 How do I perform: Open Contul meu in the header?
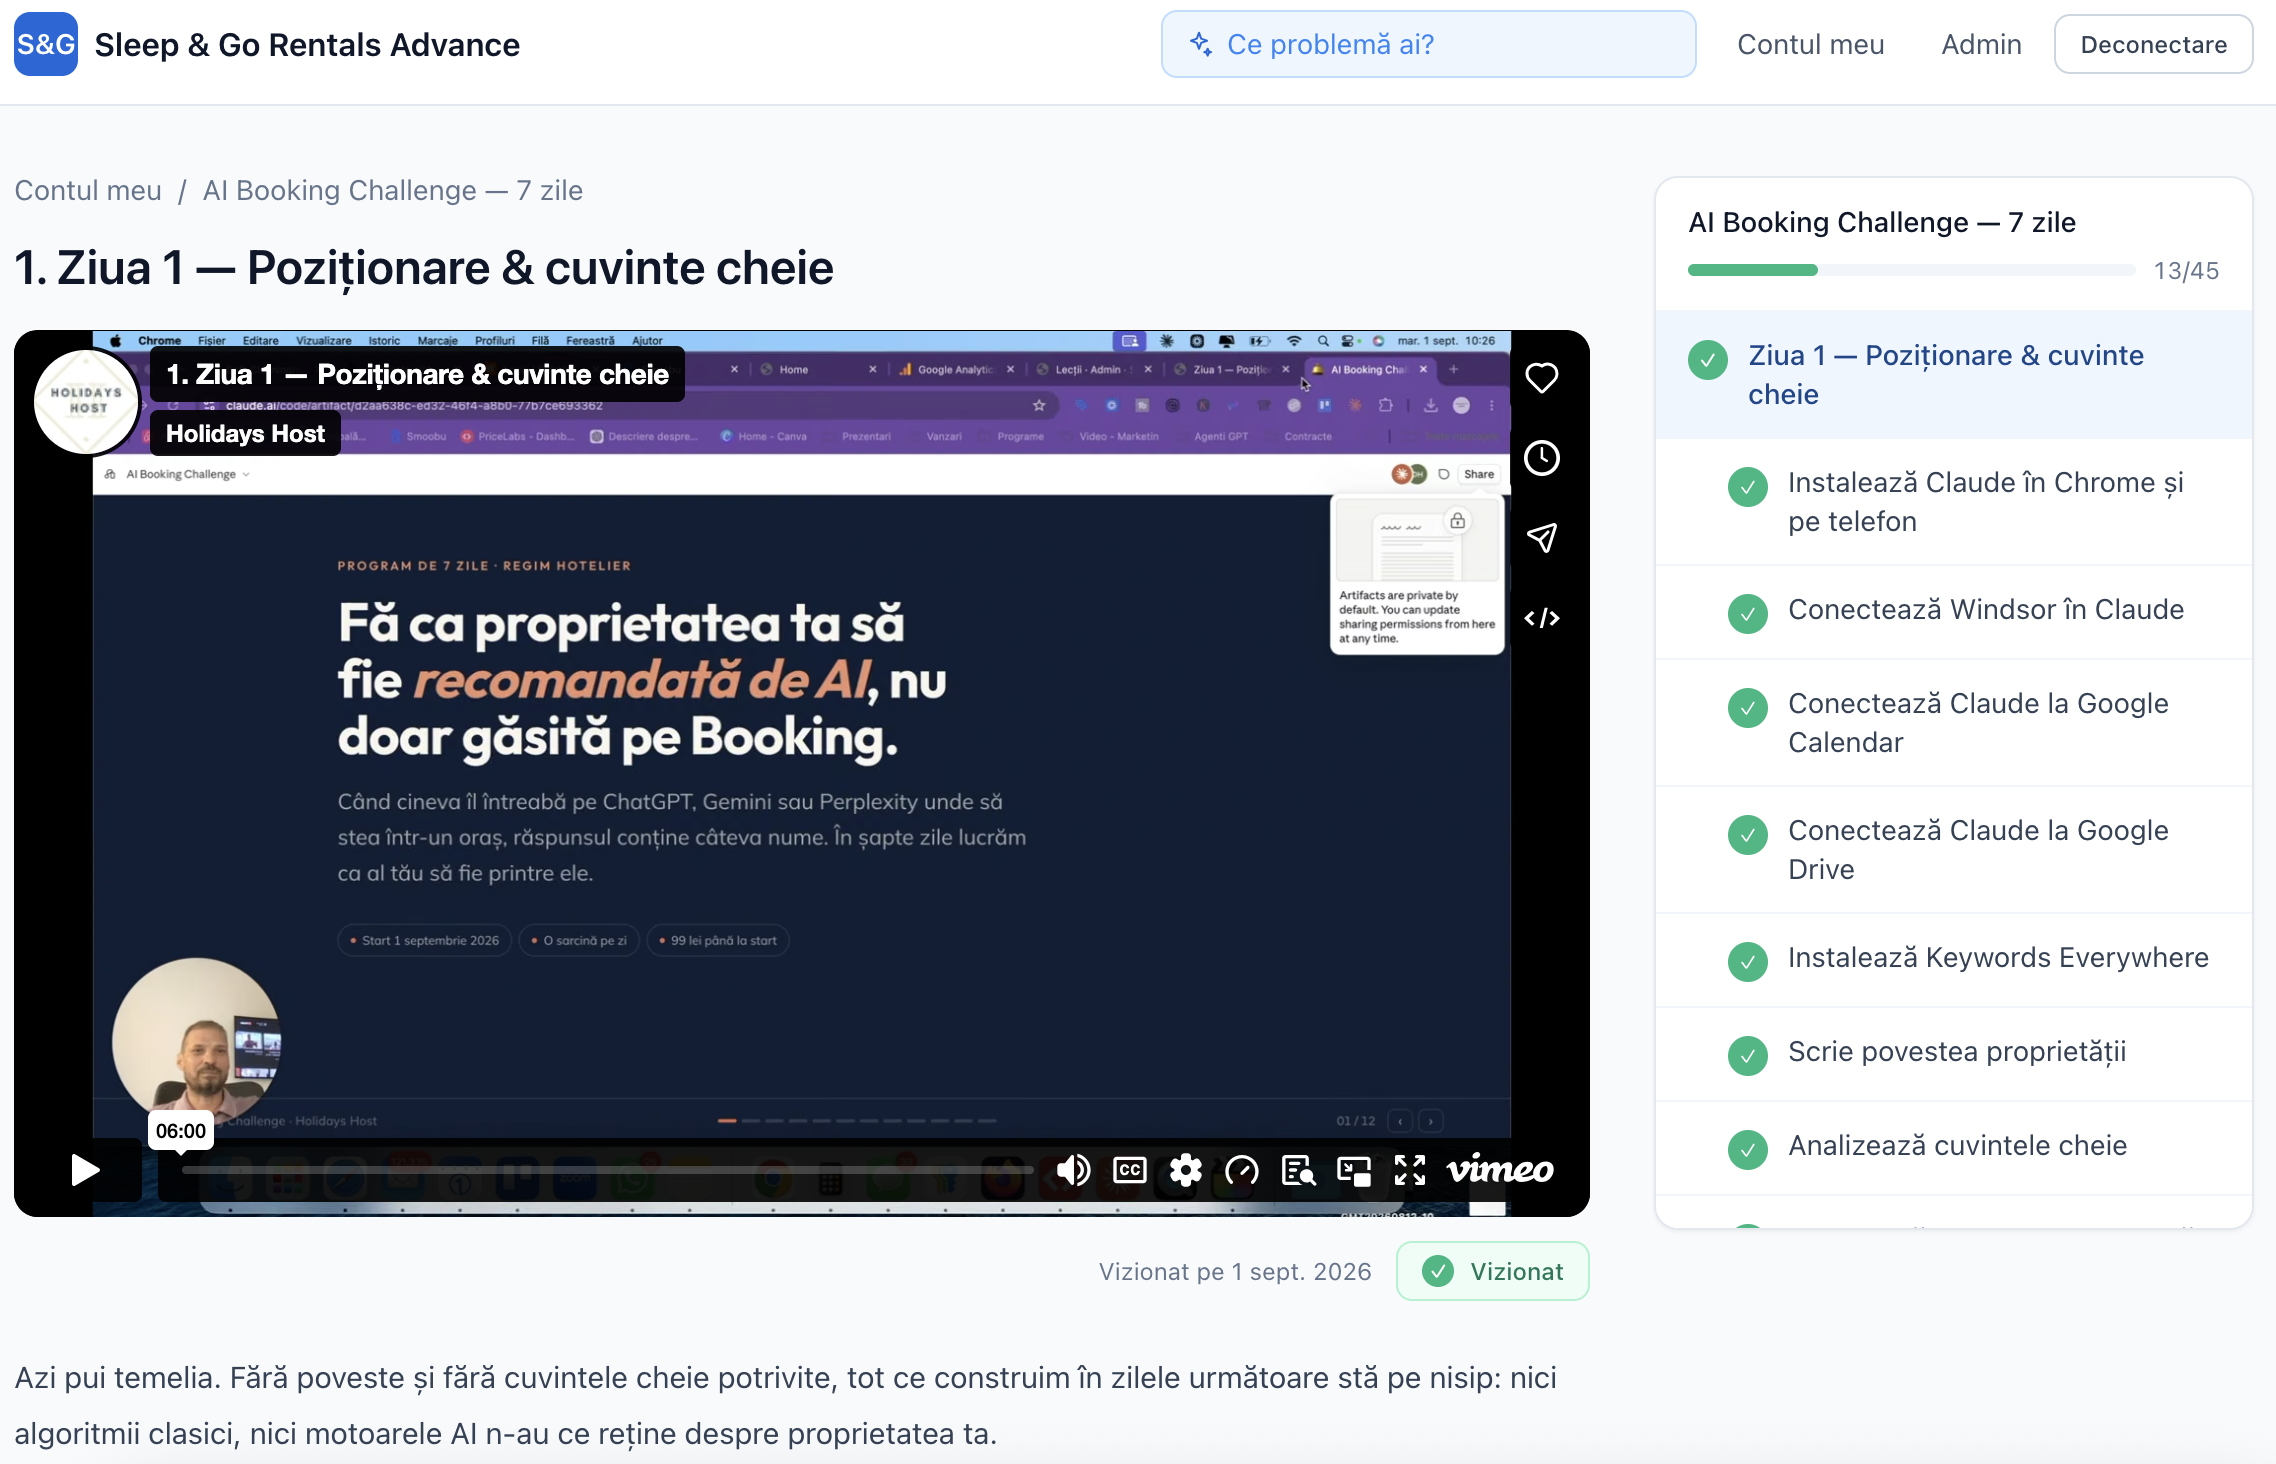coord(1810,44)
